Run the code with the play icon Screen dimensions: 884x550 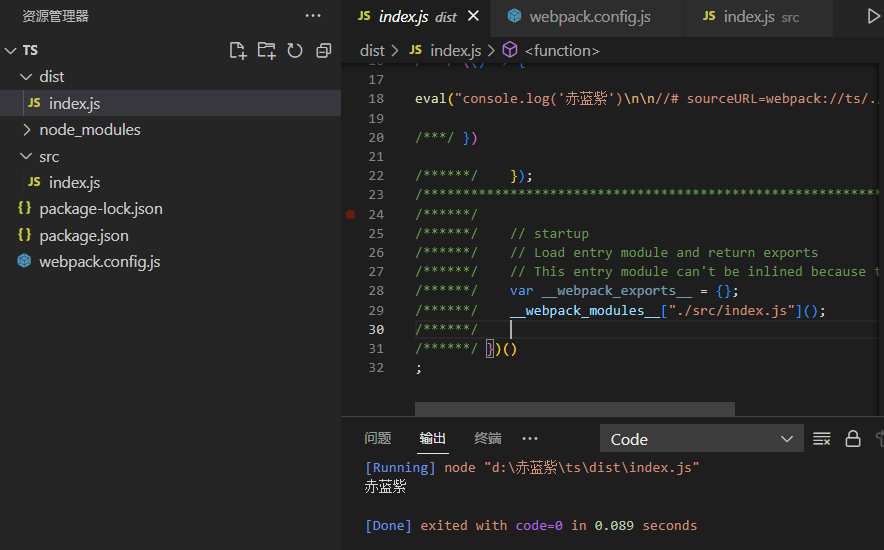[873, 16]
